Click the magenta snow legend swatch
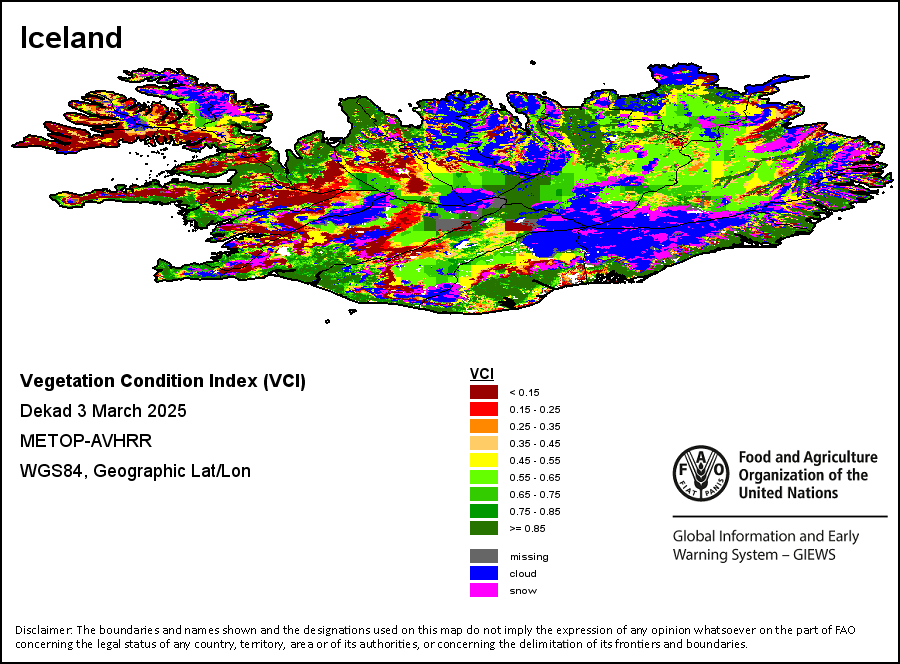The width and height of the screenshot is (900, 664). click(x=484, y=590)
